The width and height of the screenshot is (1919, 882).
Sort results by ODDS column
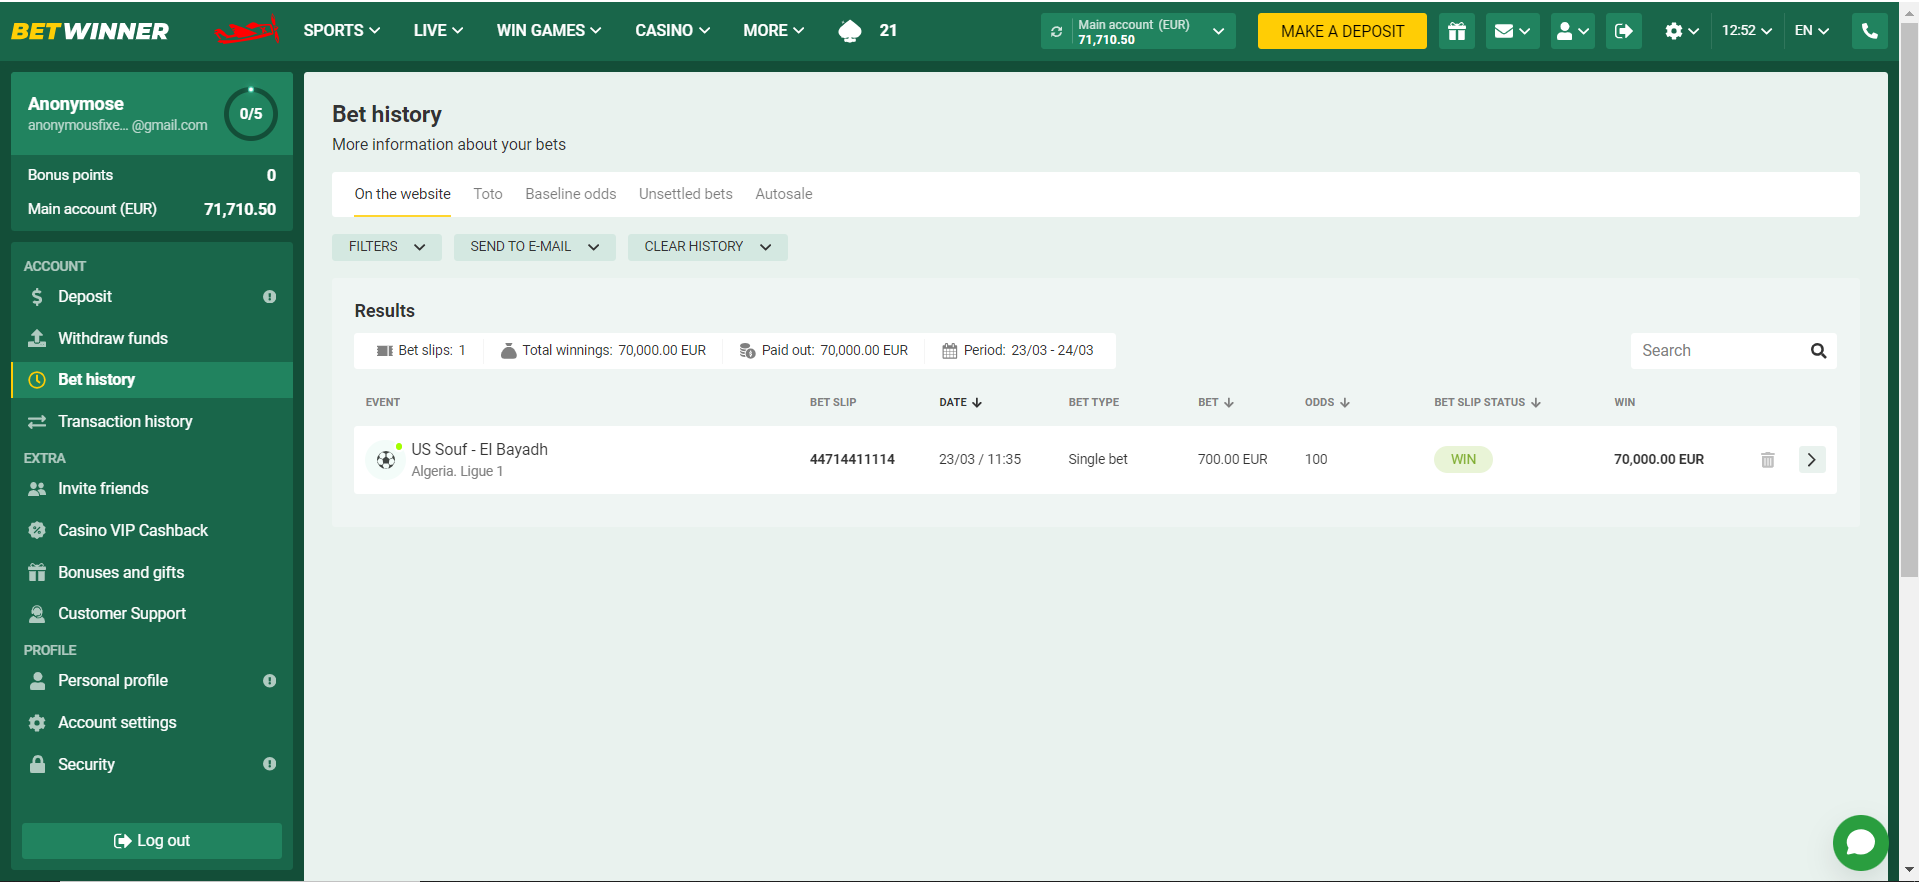pyautogui.click(x=1327, y=403)
